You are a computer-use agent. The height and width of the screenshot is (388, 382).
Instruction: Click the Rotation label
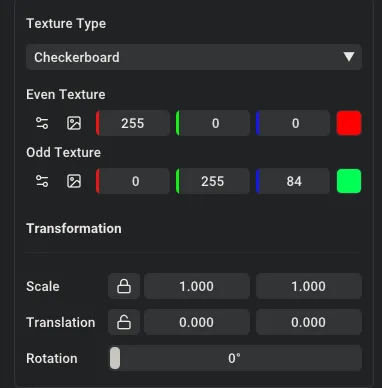click(x=52, y=358)
